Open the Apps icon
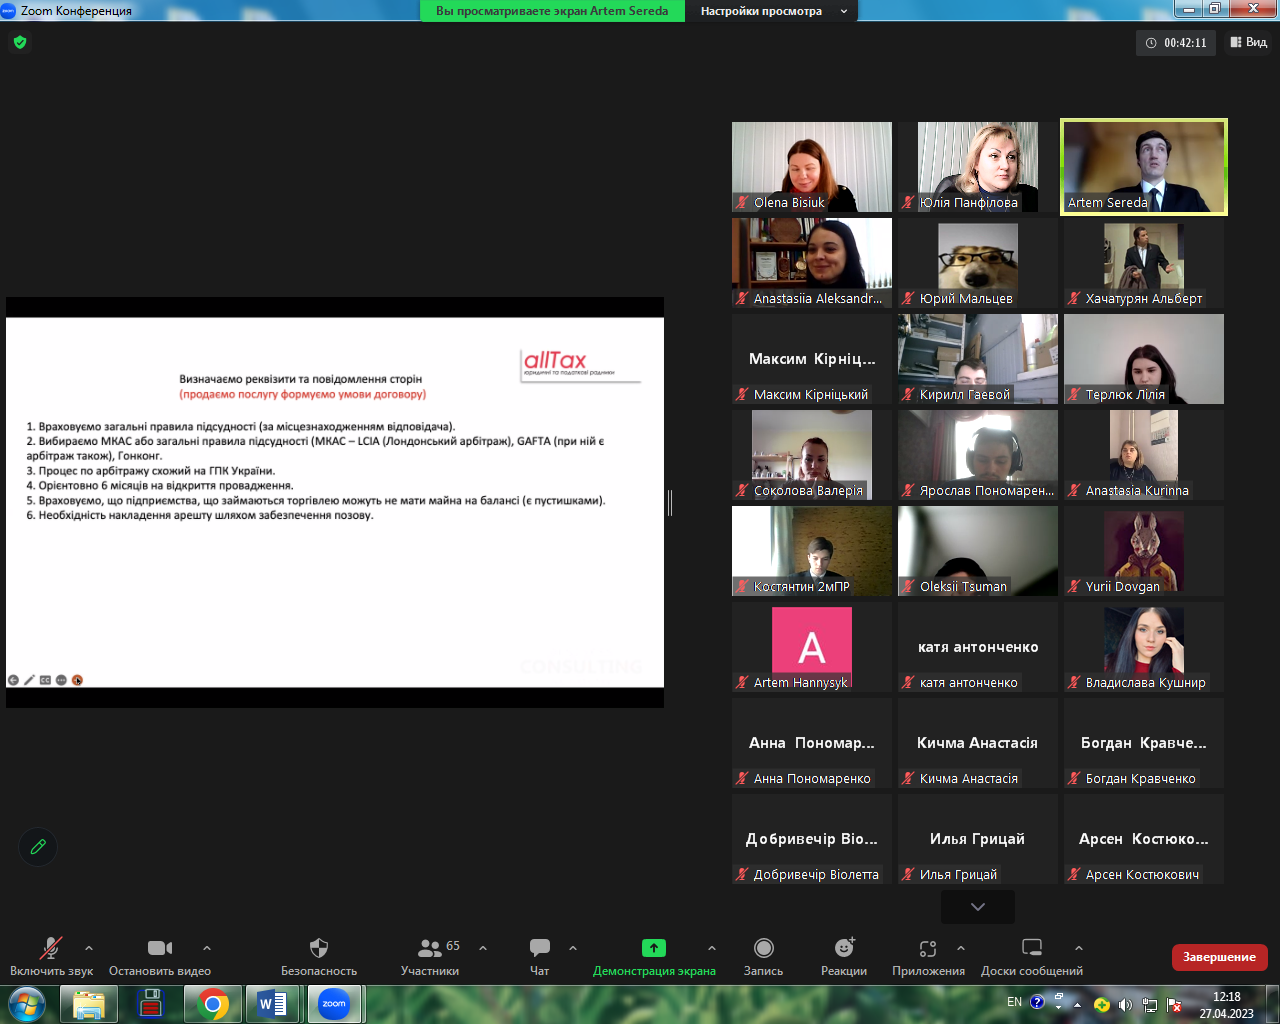The image size is (1280, 1024). (x=928, y=948)
